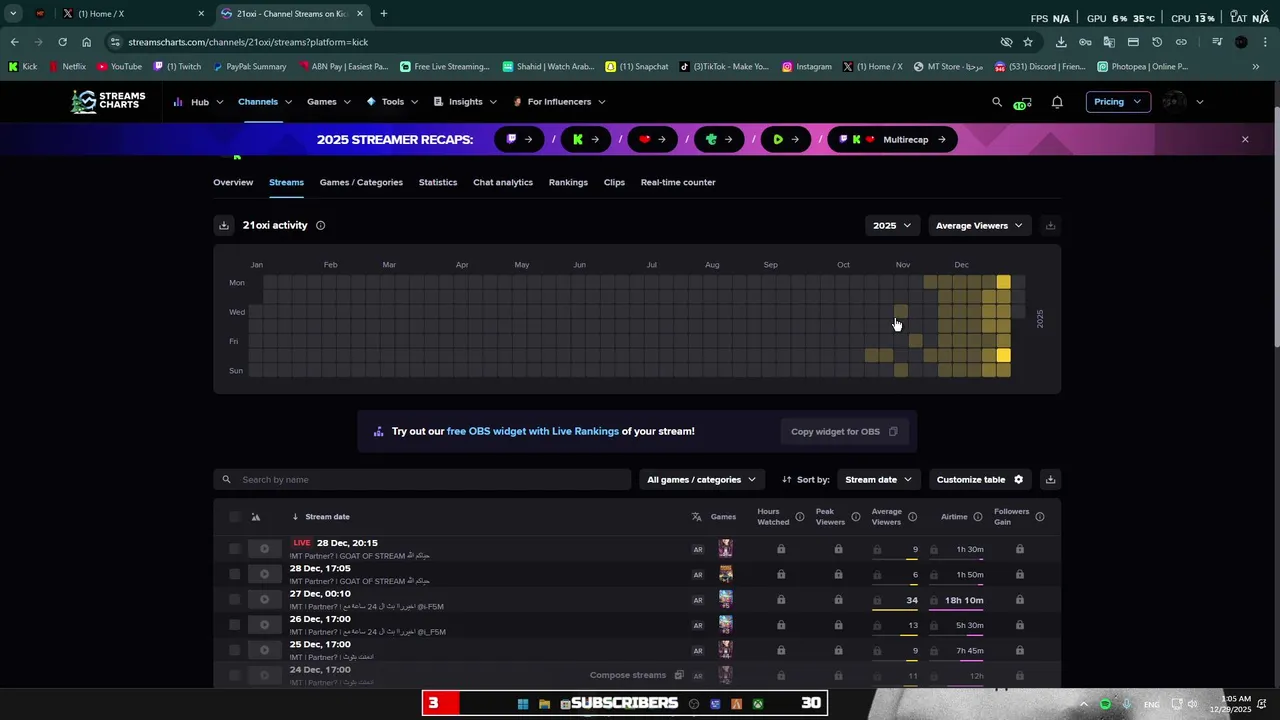
Task: Toggle the select-all checkbox in table header
Action: click(235, 517)
